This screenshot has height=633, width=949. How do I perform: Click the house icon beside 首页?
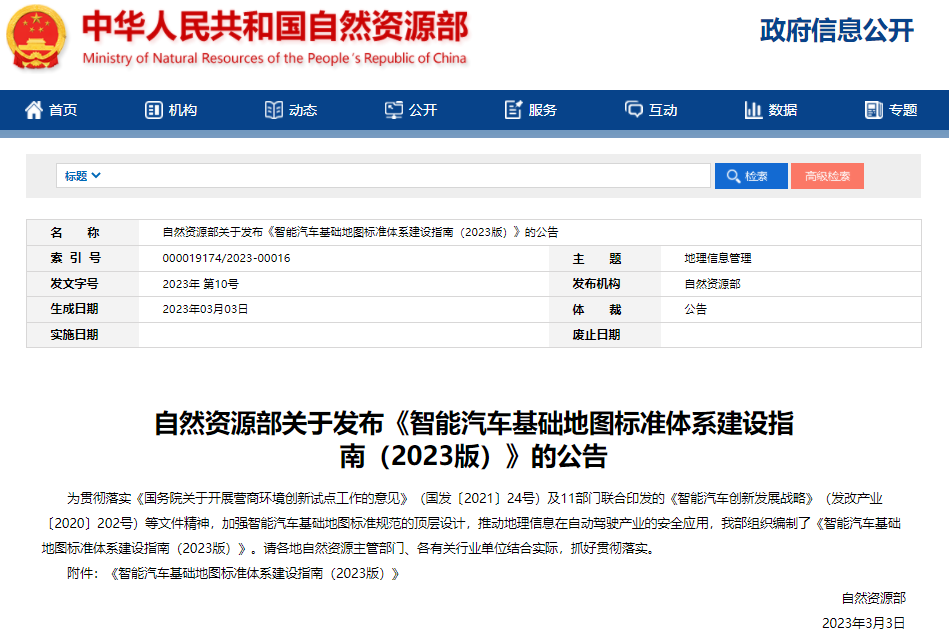point(36,110)
